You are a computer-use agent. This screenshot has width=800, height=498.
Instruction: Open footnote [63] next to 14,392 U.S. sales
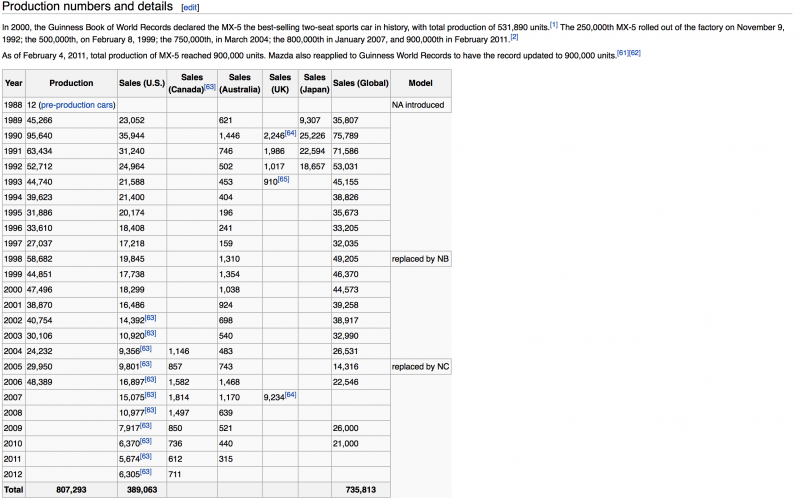[x=150, y=318]
